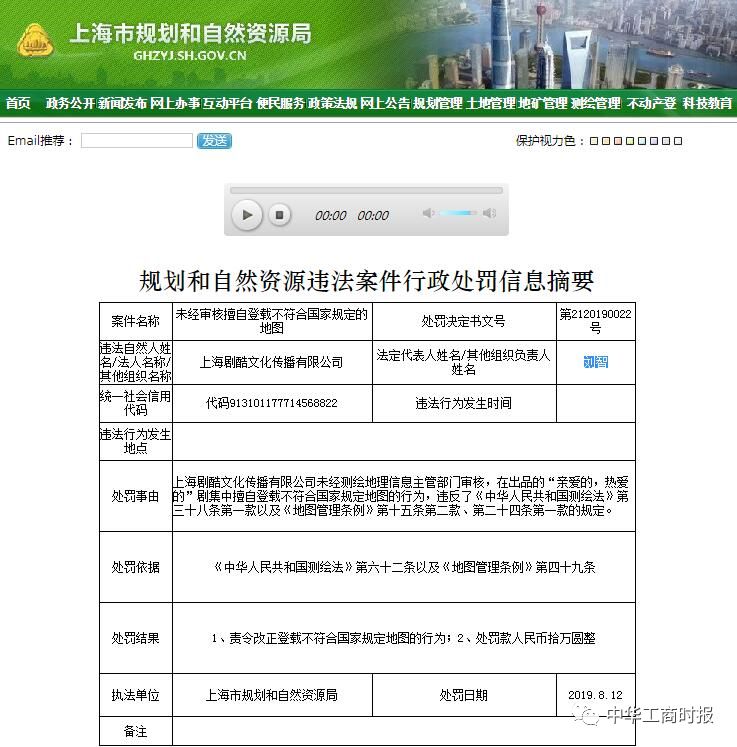Click the highlighted legal representative name cell
Image resolution: width=737 pixels, height=747 pixels.
point(596,362)
